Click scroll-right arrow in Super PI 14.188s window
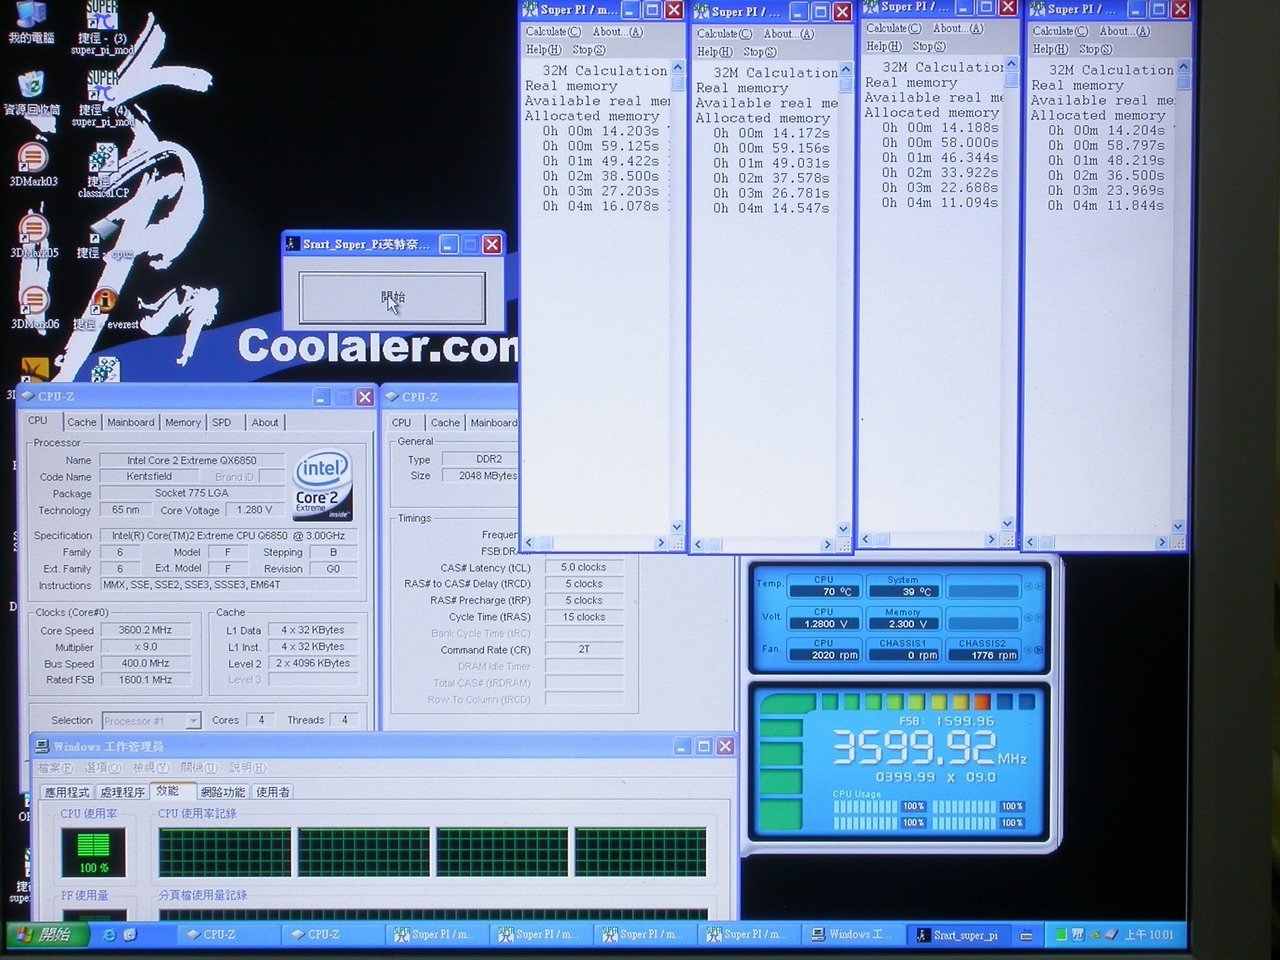This screenshot has width=1280, height=960. [991, 539]
